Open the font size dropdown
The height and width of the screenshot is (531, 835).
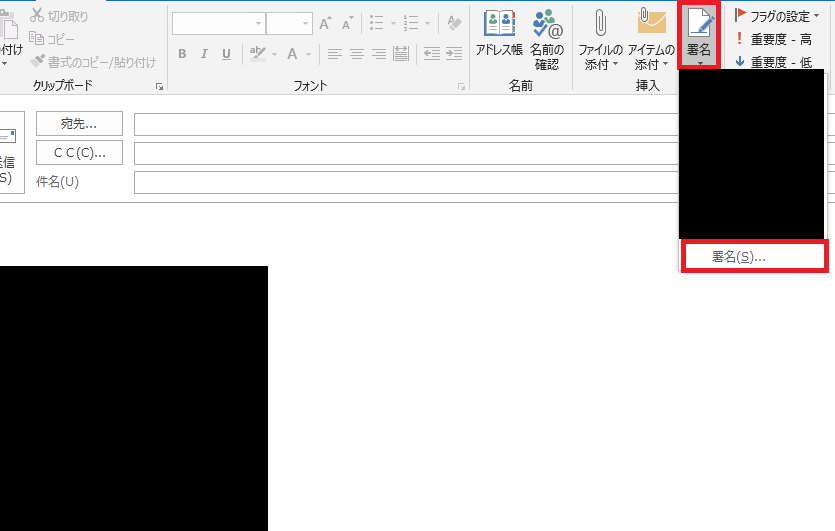click(305, 23)
